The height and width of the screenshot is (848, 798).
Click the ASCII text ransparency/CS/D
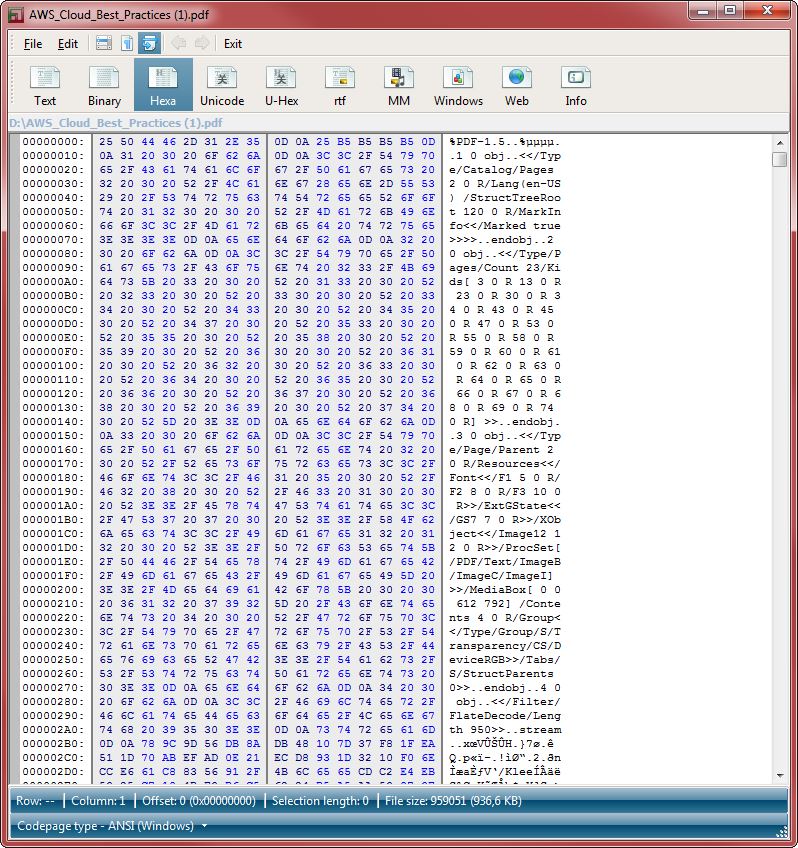coord(505,646)
